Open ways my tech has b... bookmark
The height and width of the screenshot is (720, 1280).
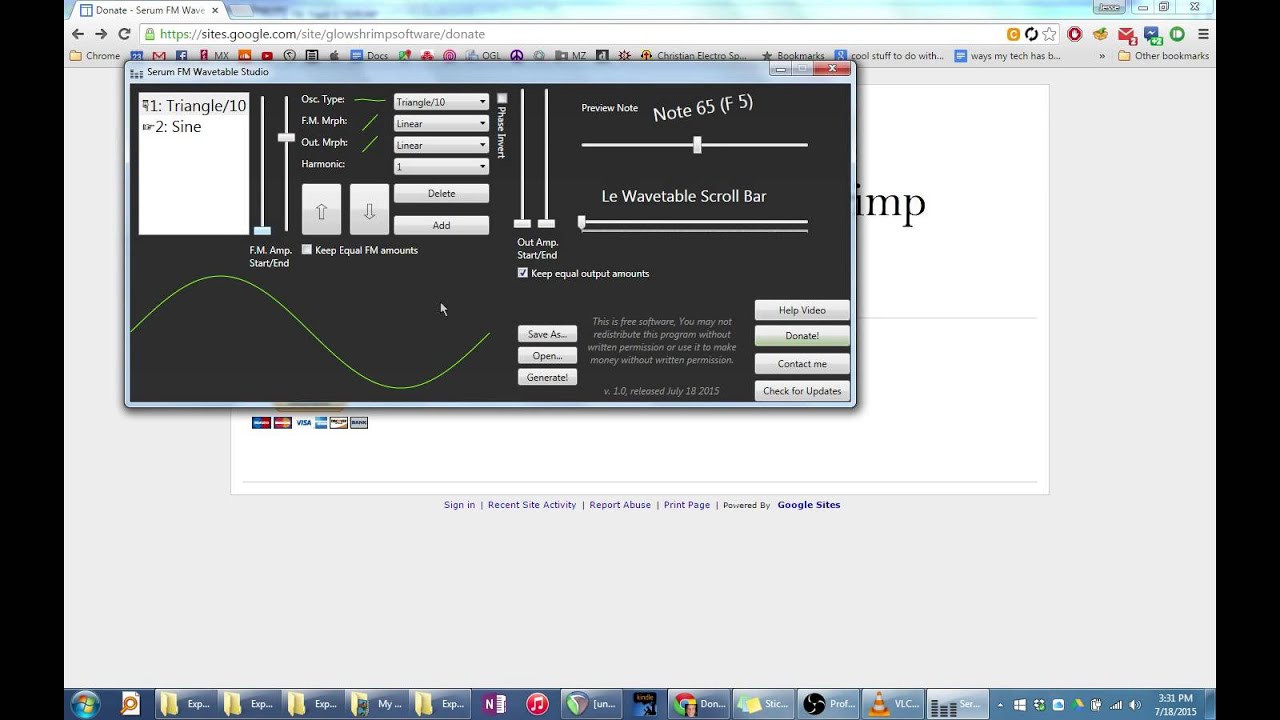click(1007, 56)
